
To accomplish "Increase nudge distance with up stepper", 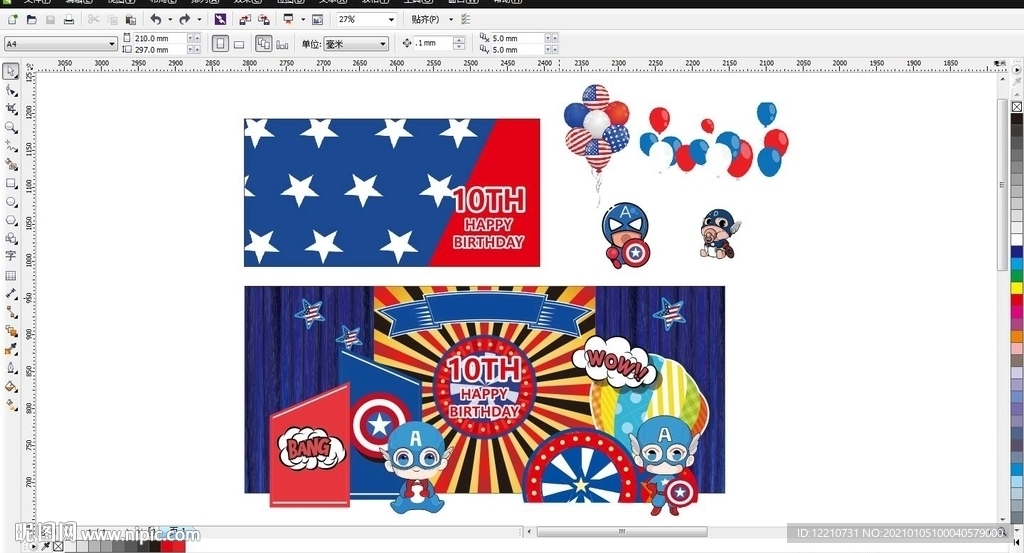I will point(459,40).
